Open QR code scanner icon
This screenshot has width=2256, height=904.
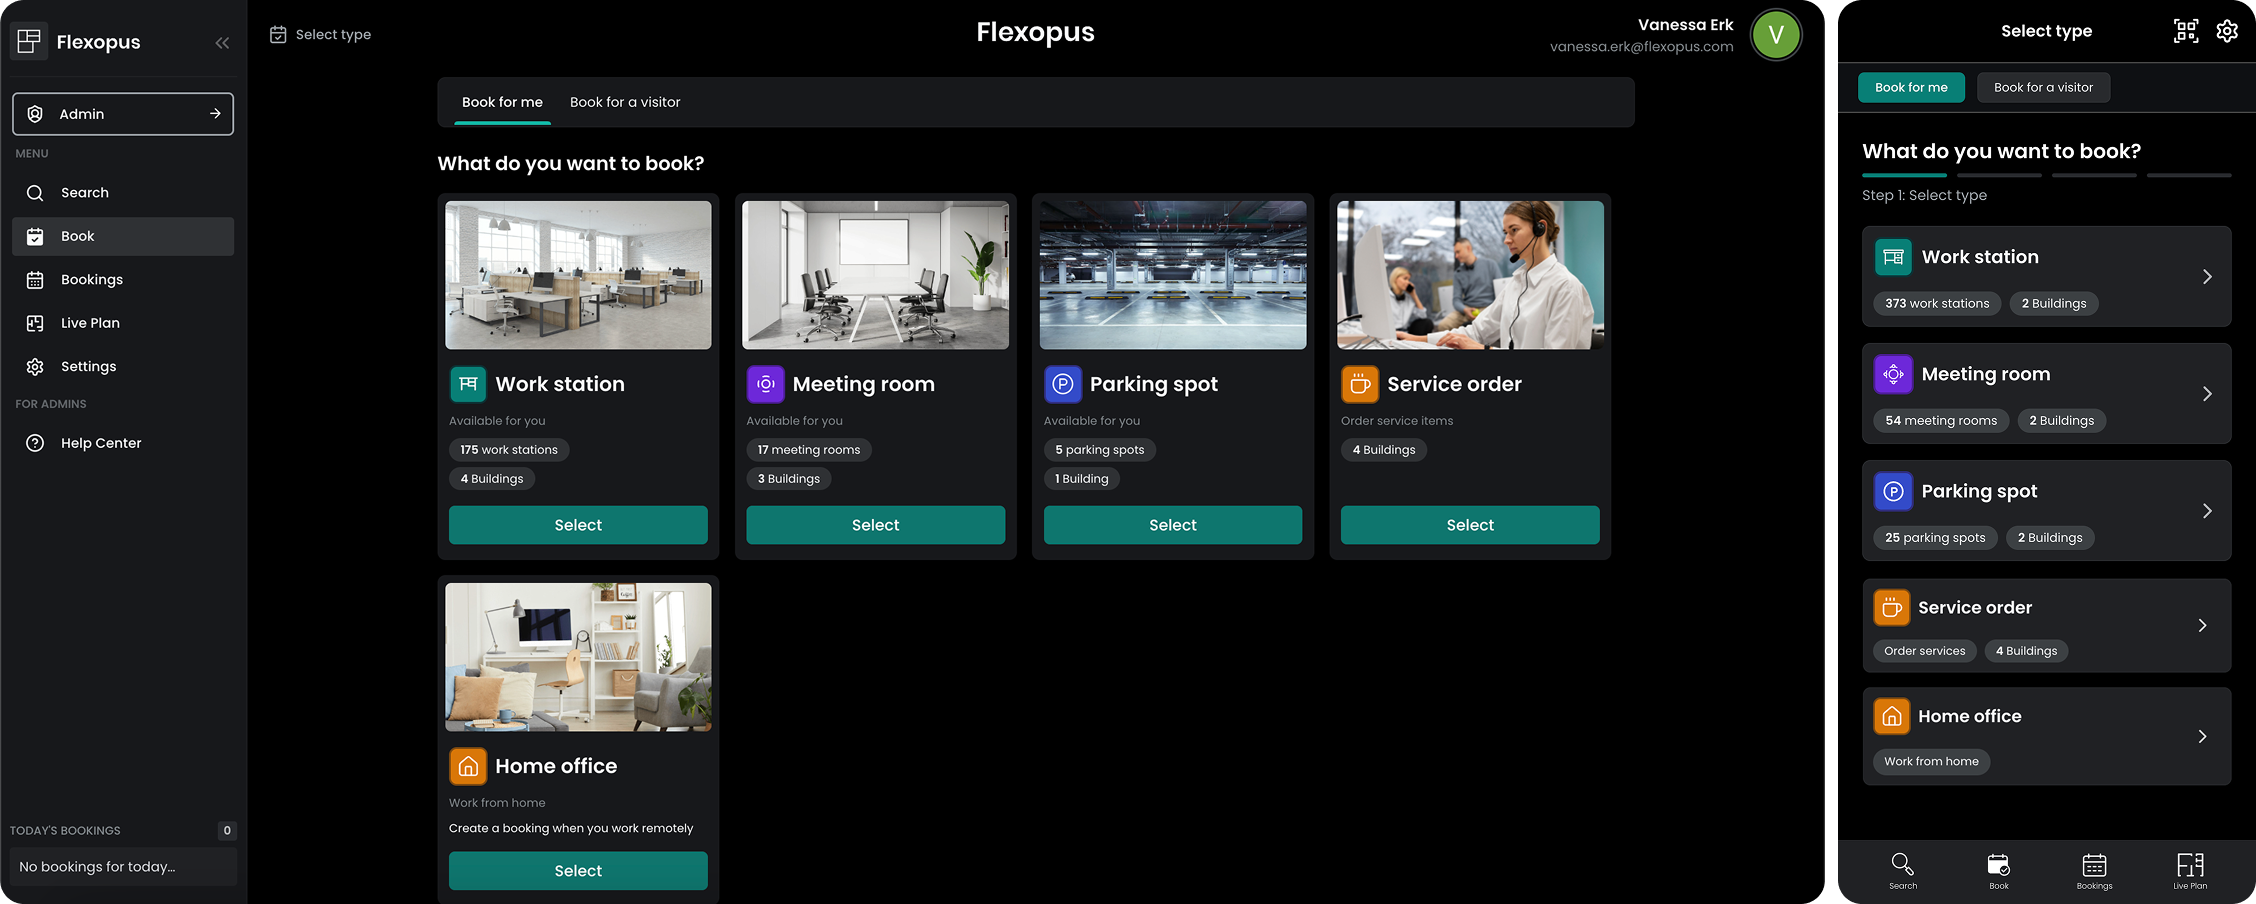[x=2186, y=31]
